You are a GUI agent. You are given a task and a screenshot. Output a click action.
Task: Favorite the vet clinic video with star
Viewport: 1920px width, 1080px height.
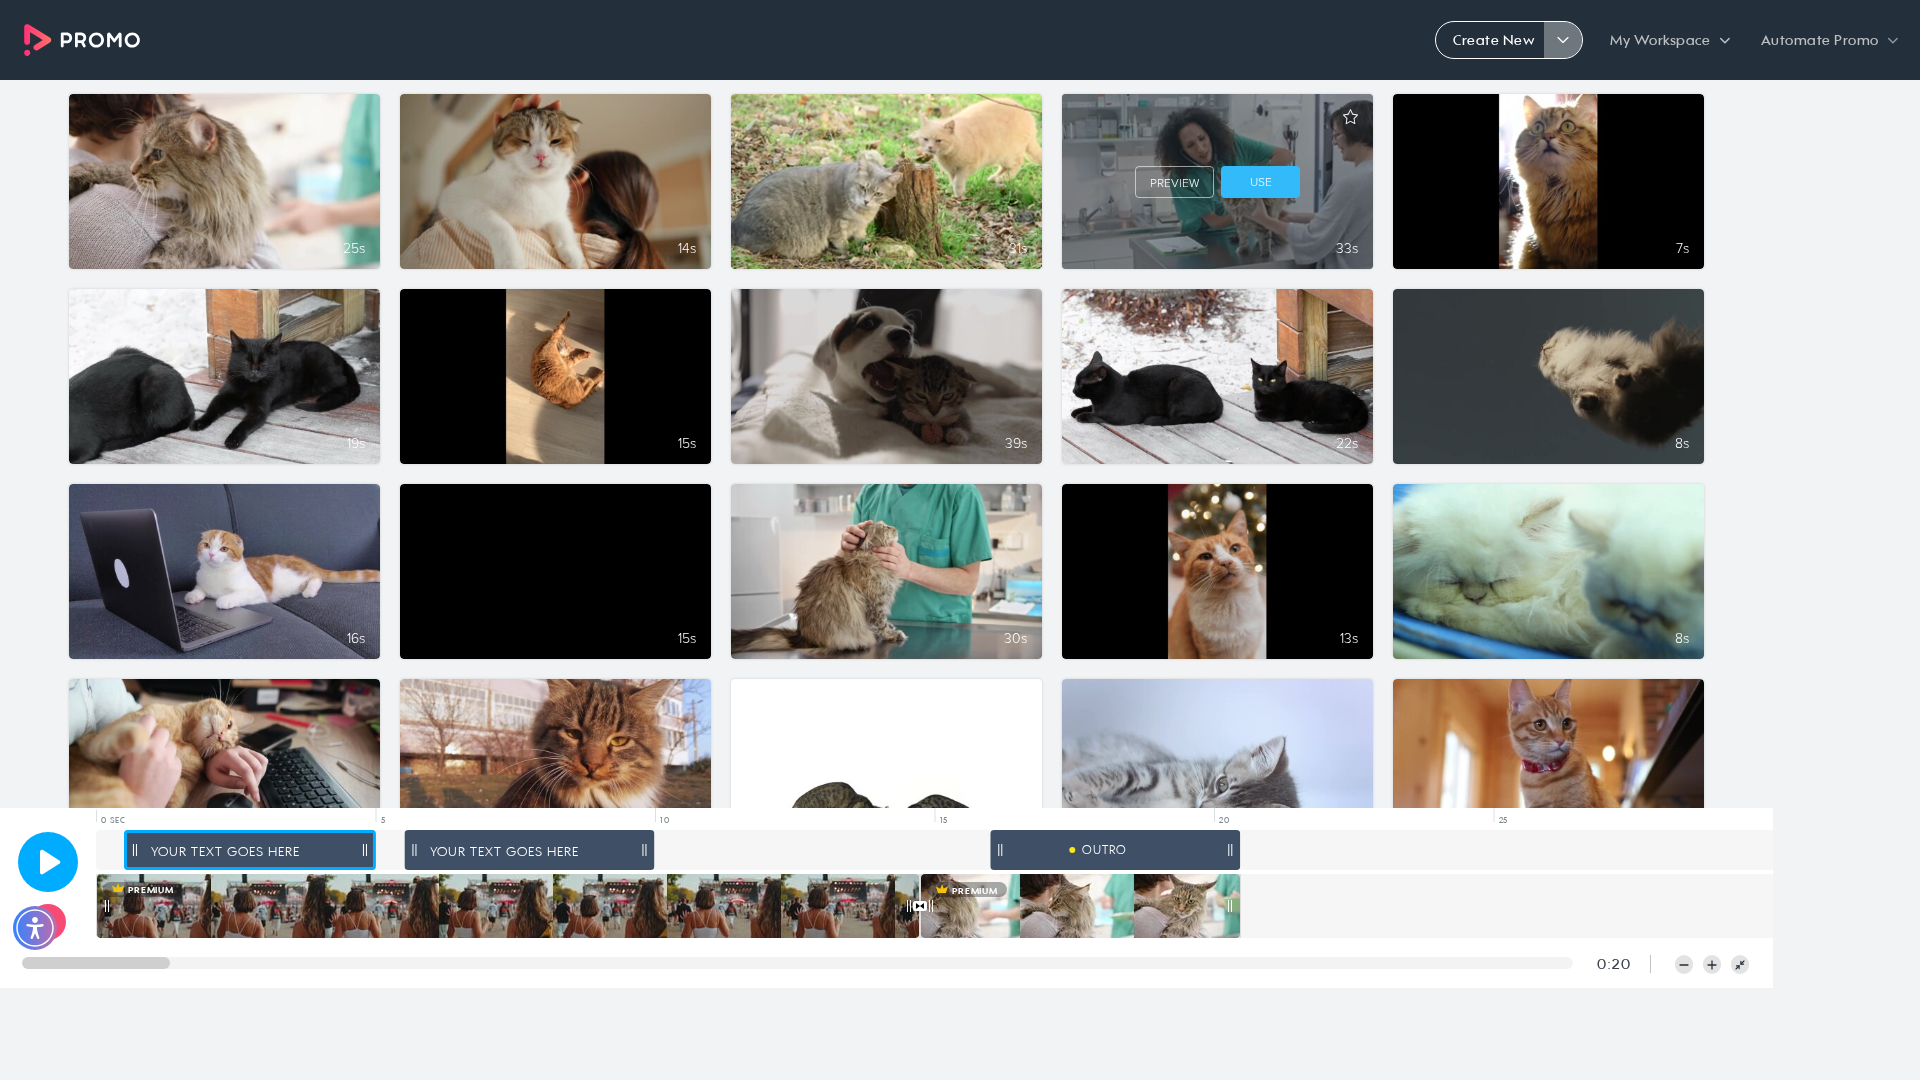[1350, 117]
